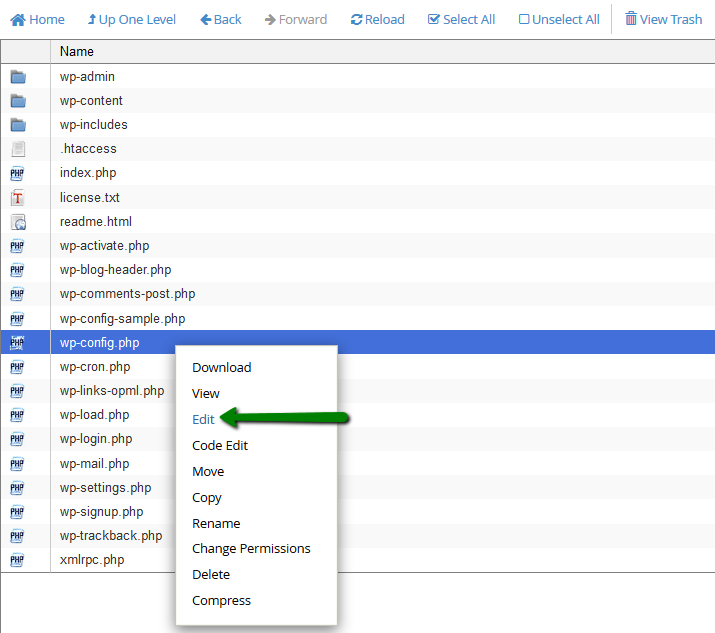Select the license.txt file name
This screenshot has width=715, height=633.
click(89, 197)
